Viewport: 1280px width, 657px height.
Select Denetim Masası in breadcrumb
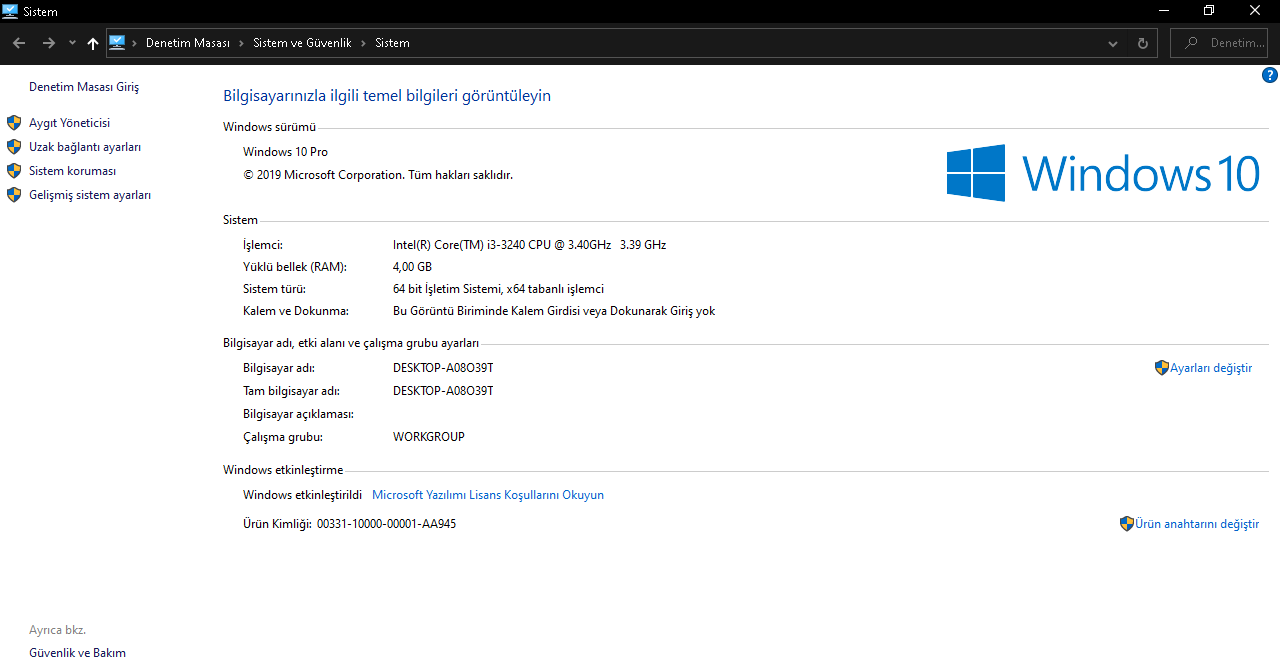tap(188, 43)
